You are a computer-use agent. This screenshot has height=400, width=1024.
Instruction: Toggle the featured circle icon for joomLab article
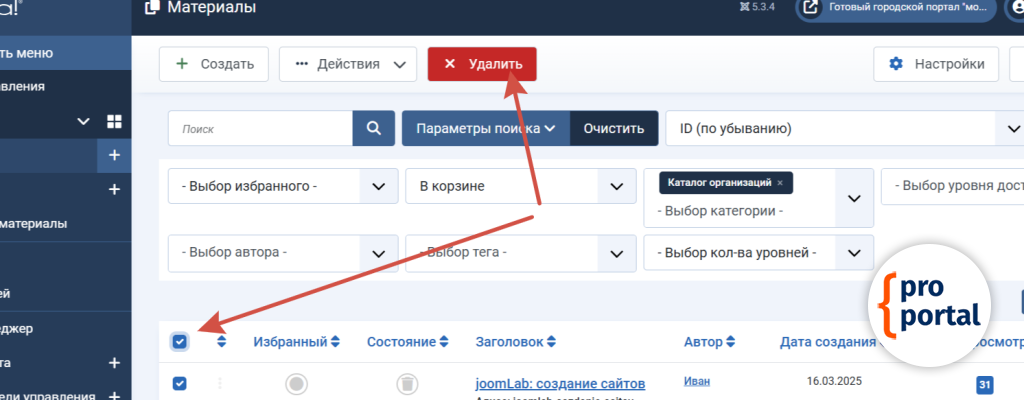click(296, 383)
